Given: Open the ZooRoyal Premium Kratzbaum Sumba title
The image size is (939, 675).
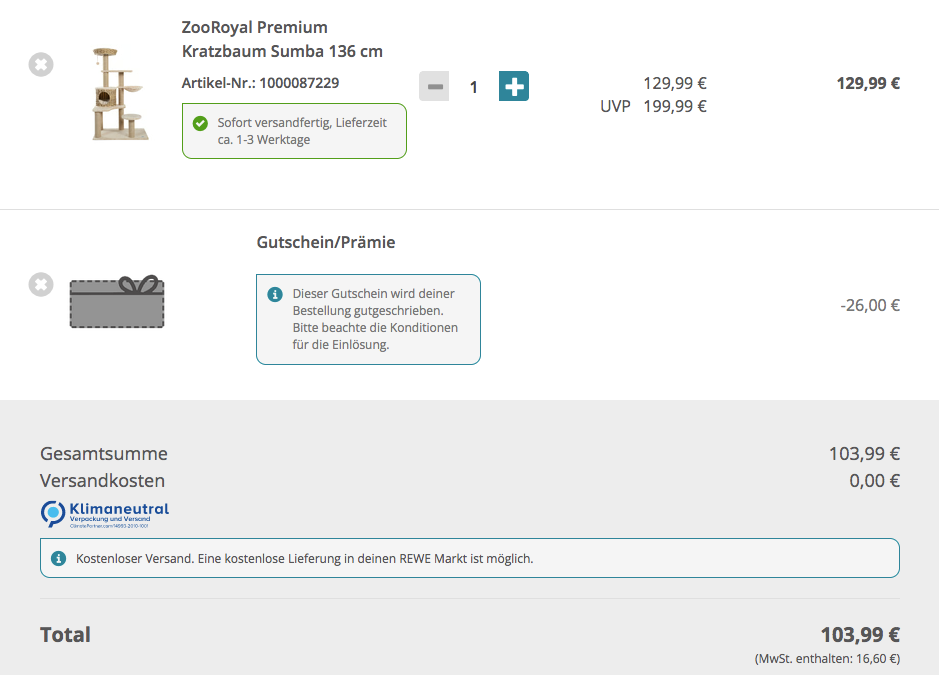Looking at the screenshot, I should coord(282,40).
